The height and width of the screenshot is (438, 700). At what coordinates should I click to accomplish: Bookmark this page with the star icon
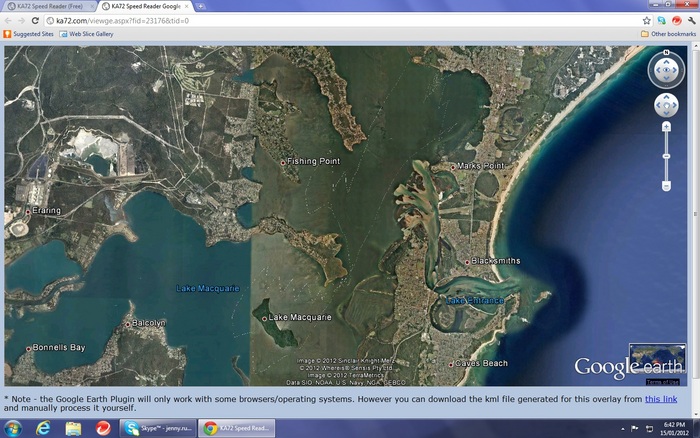click(x=646, y=20)
